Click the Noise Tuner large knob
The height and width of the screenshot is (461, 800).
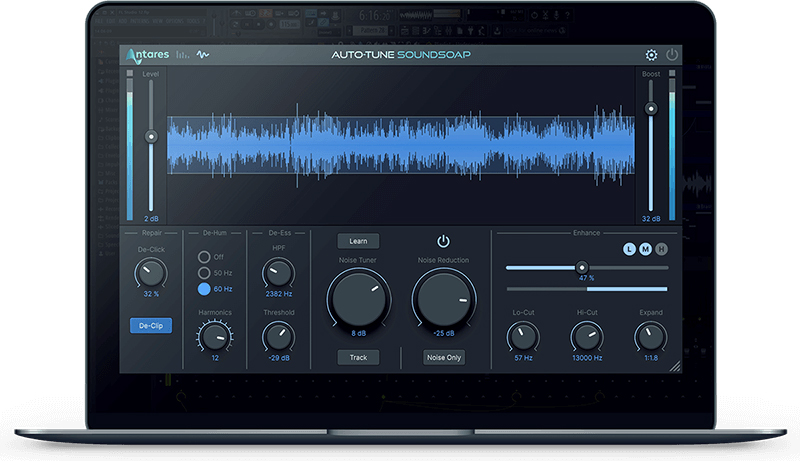[359, 299]
